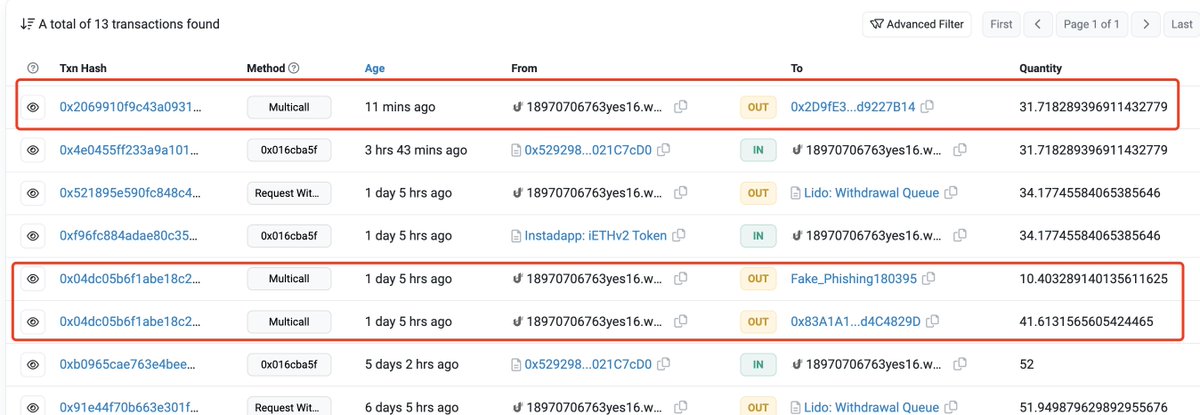Click the previous page chevron

pos(1038,24)
